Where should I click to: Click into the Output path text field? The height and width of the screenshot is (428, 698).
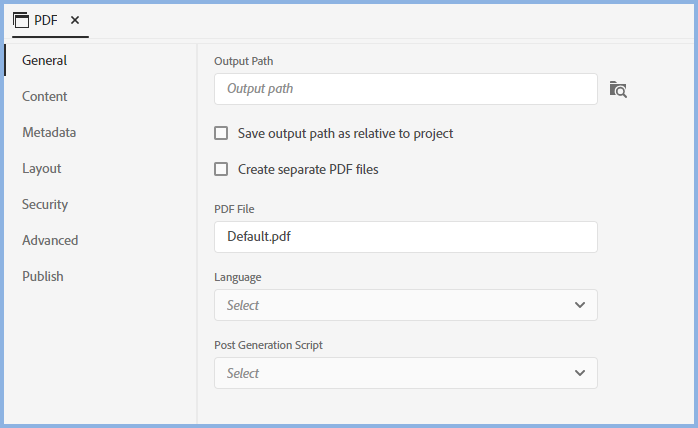pyautogui.click(x=405, y=89)
